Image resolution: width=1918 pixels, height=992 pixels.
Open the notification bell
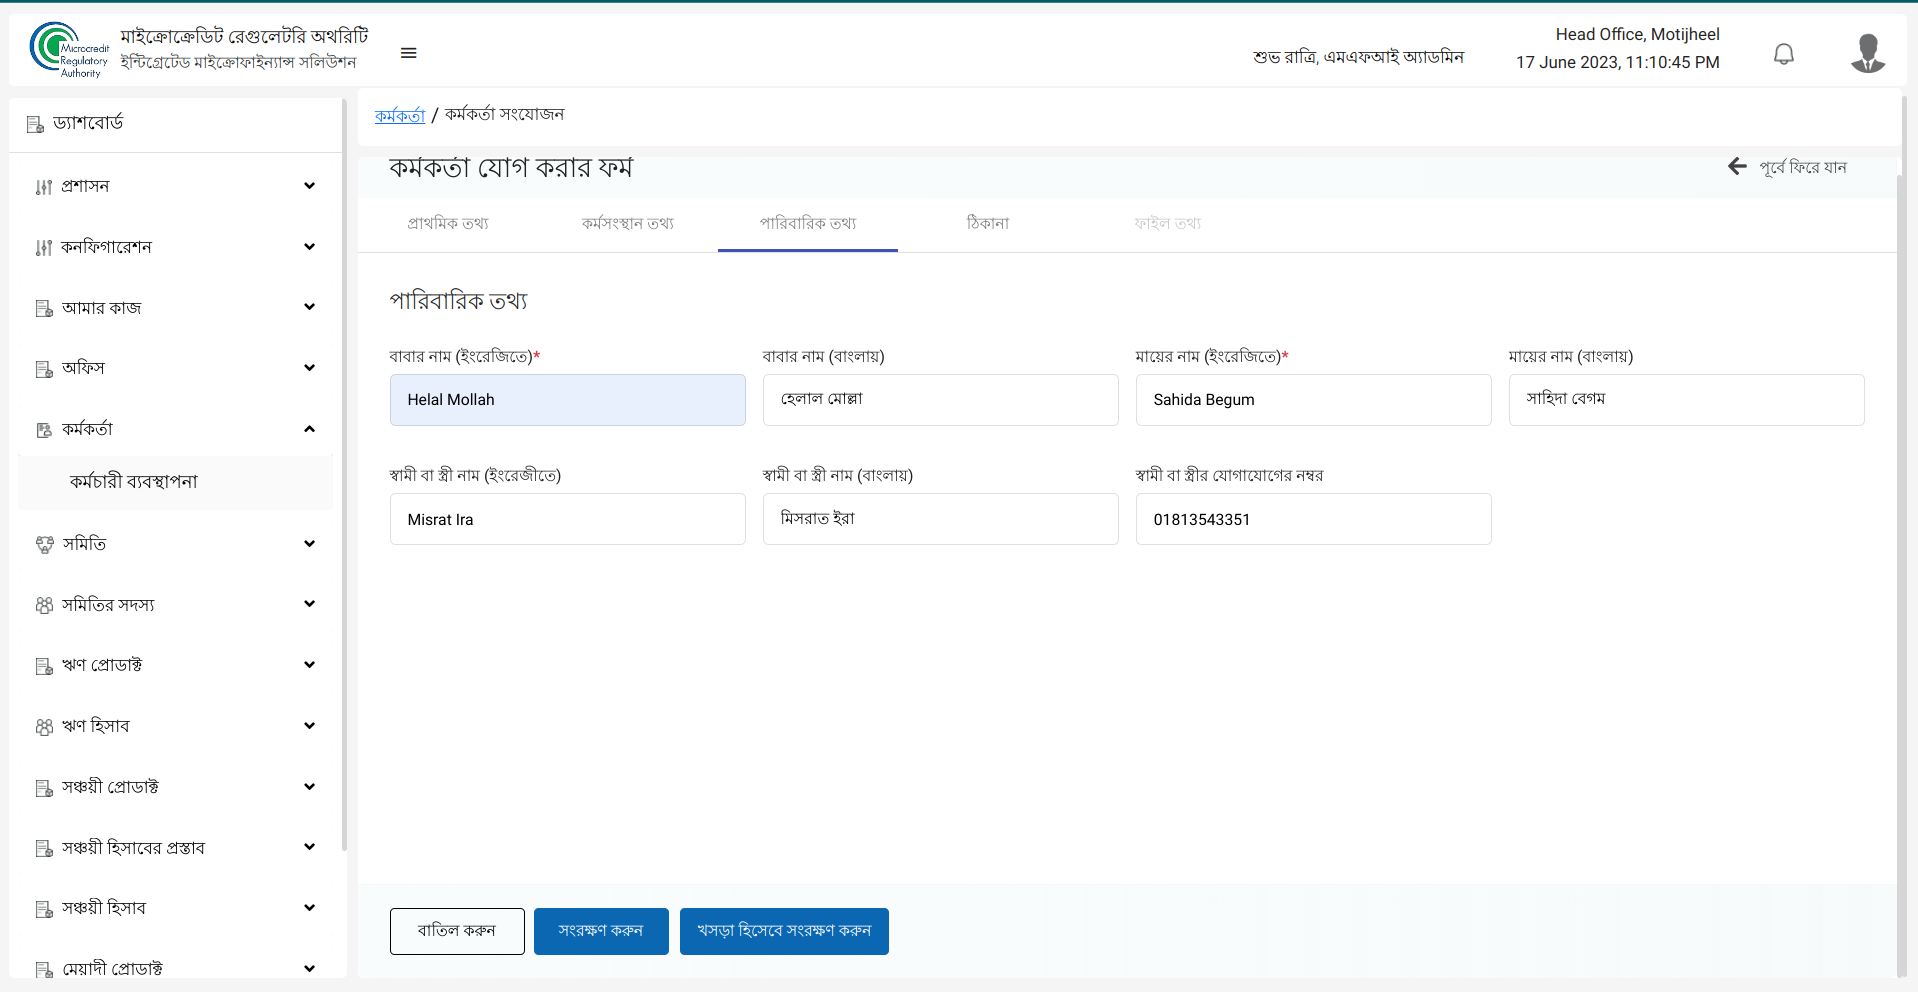coord(1783,53)
